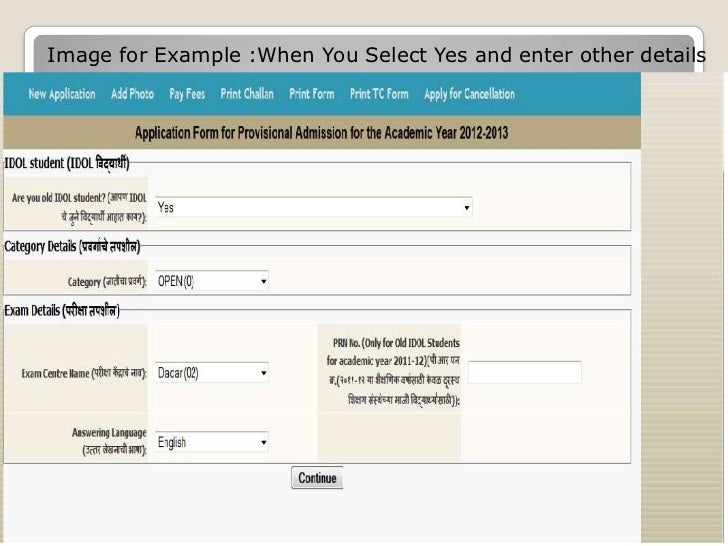This screenshot has width=728, height=546.
Task: Click the arrow on the Category combo box
Action: pyautogui.click(x=263, y=282)
